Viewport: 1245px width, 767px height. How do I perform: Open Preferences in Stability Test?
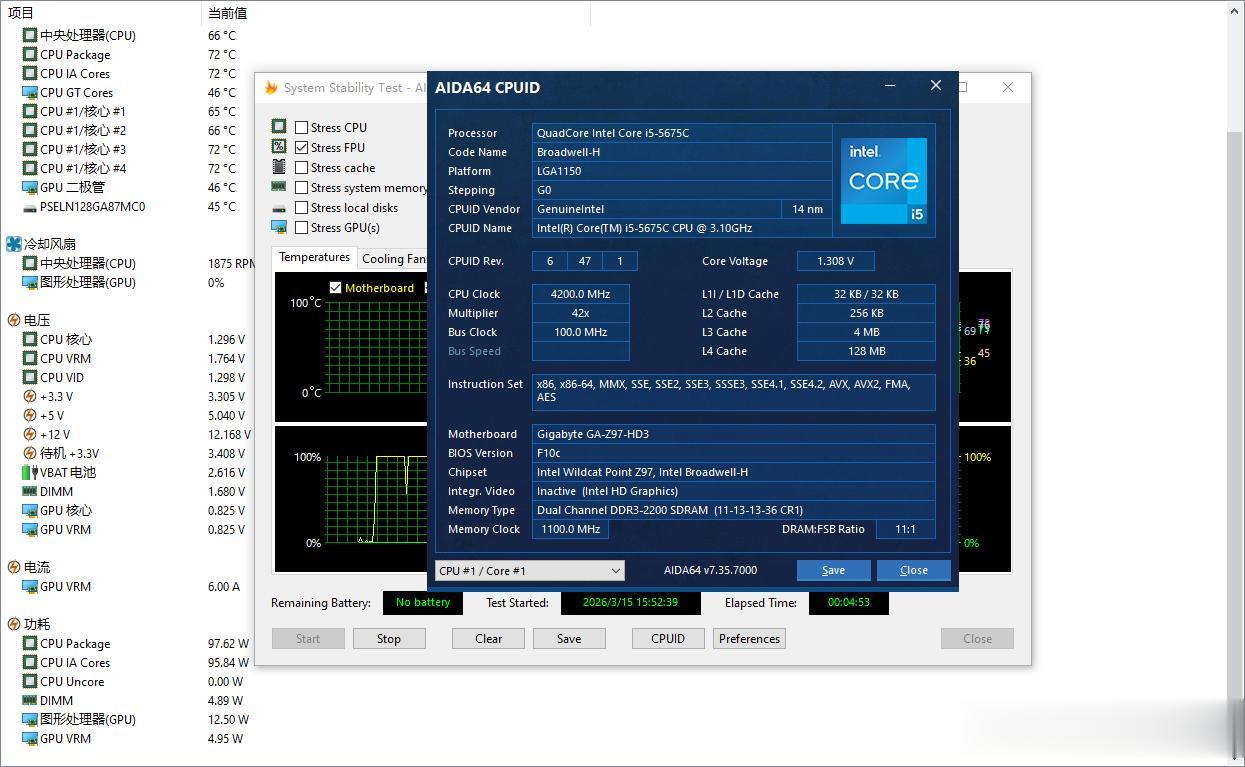(x=749, y=638)
